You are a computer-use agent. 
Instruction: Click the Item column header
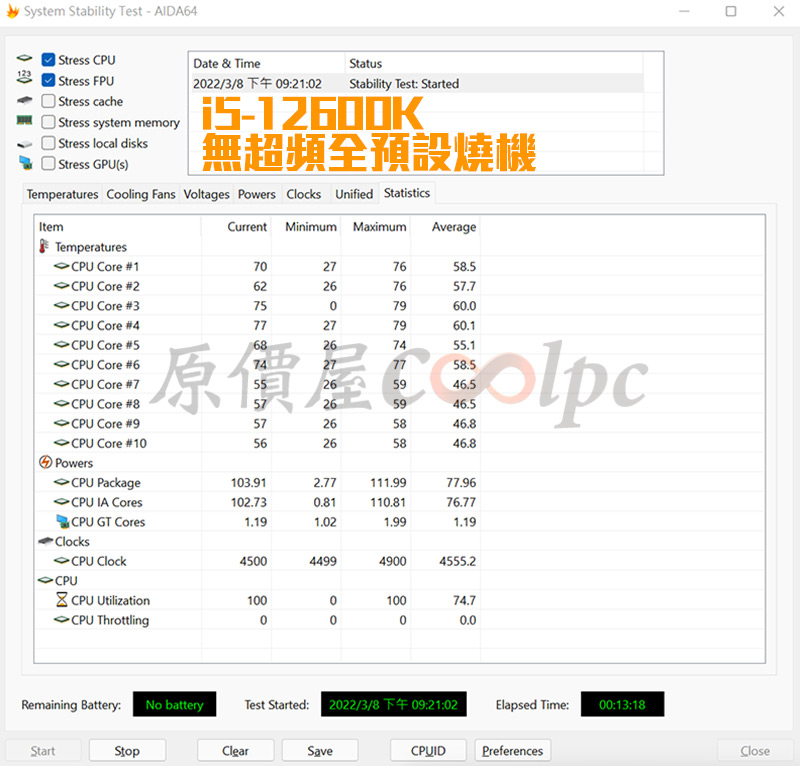(x=118, y=227)
